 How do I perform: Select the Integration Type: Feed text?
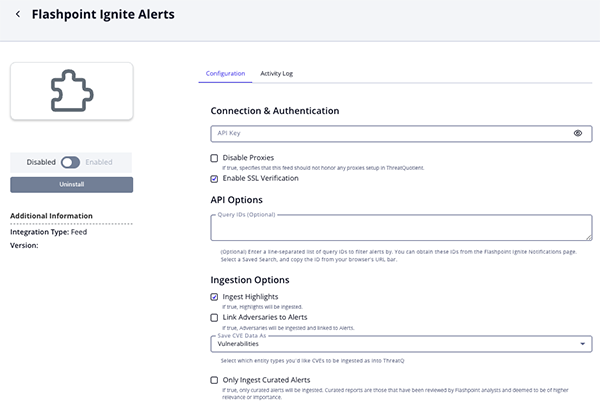(x=49, y=232)
